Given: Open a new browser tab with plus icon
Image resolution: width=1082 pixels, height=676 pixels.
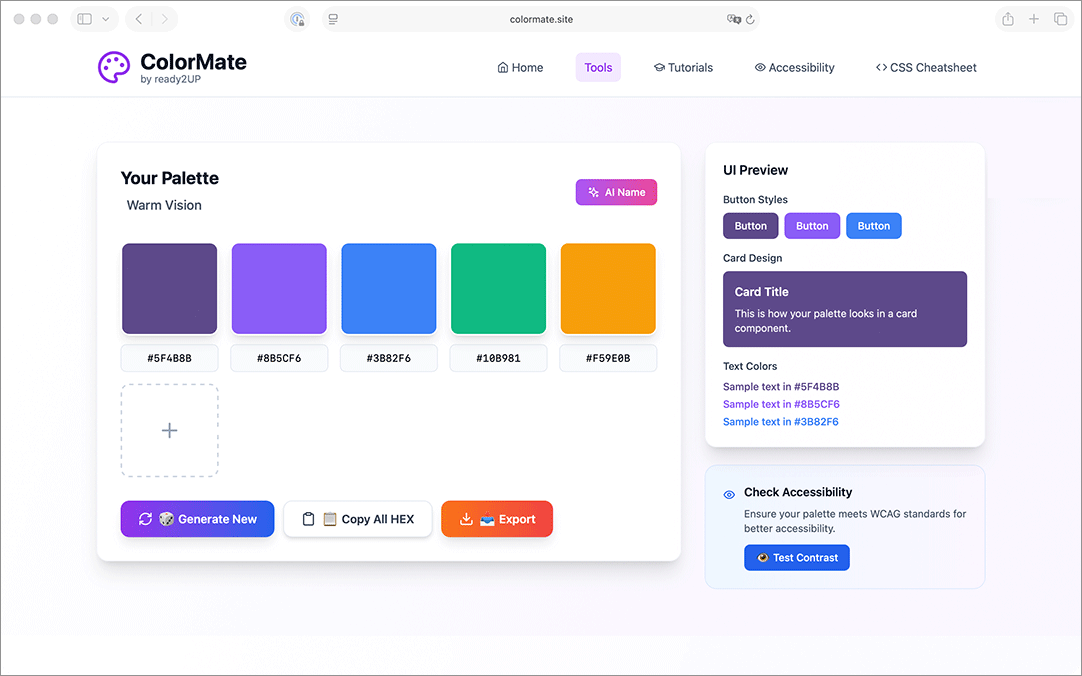Looking at the screenshot, I should [x=1034, y=19].
